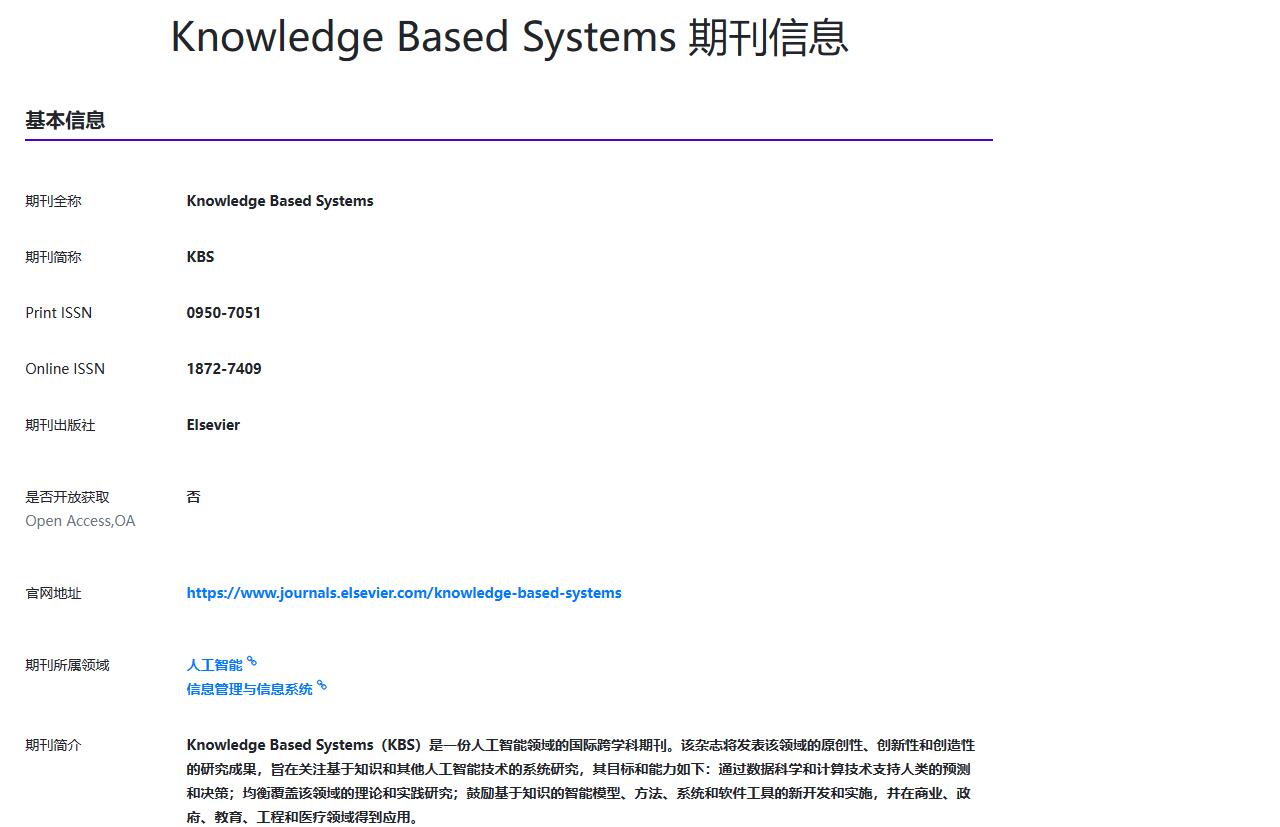Open the 信息管理与信息系统 field link
Viewport: 1280px width, 827px height.
tap(249, 689)
